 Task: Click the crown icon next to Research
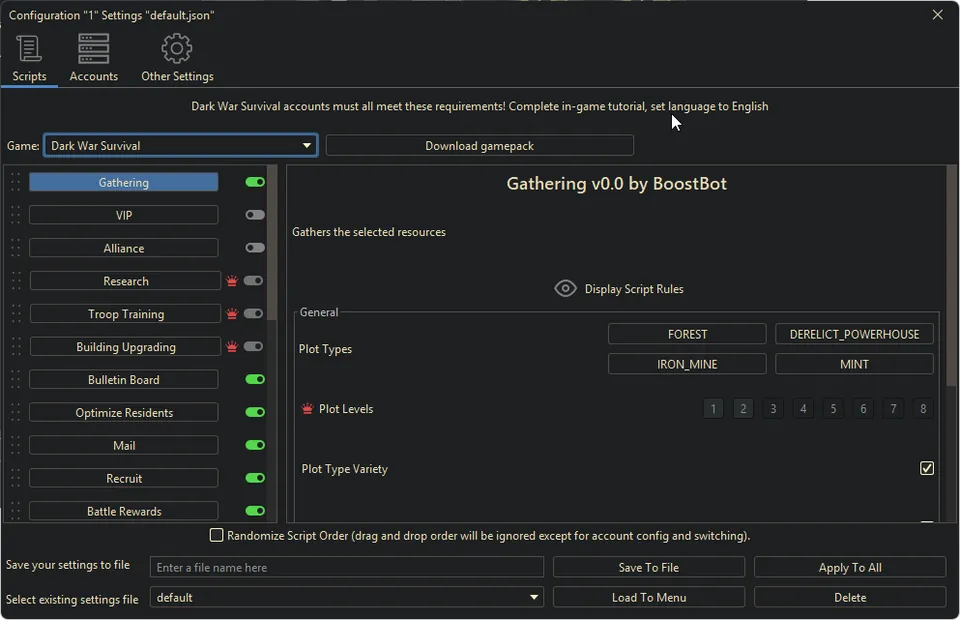[232, 281]
